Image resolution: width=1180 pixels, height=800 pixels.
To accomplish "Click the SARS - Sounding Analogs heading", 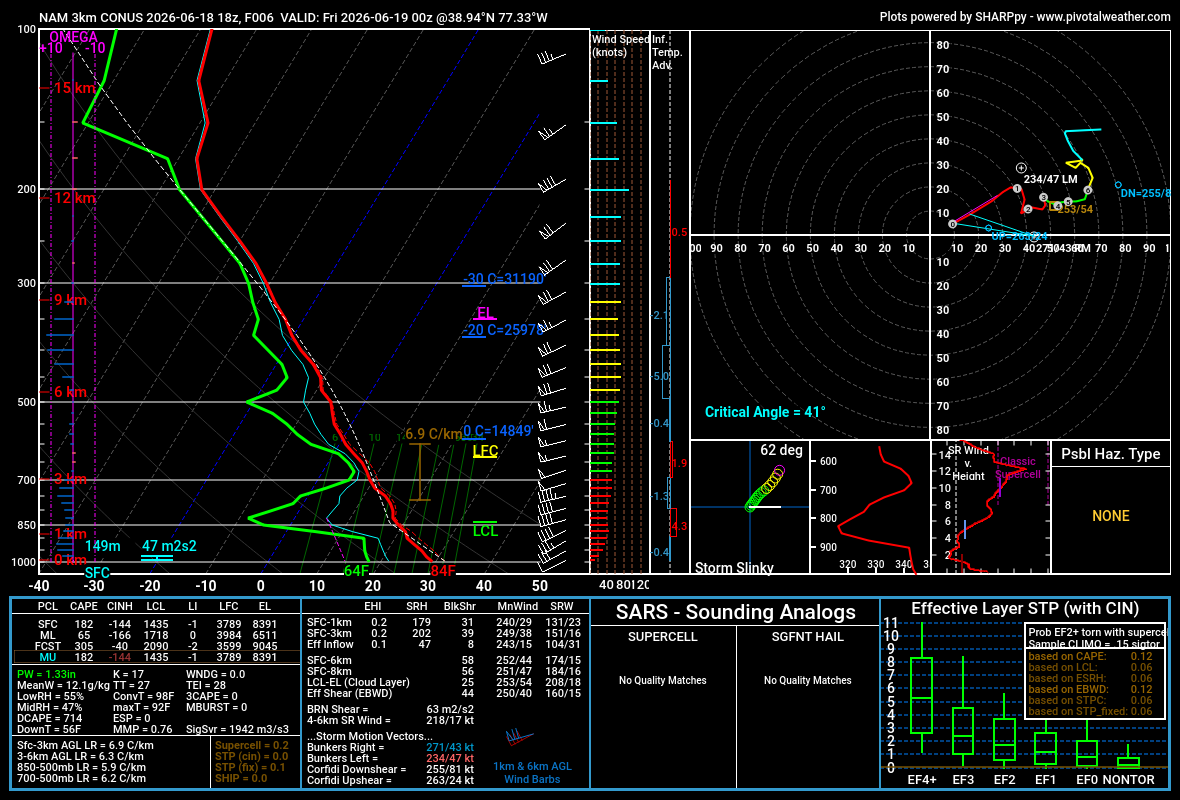I will point(735,613).
